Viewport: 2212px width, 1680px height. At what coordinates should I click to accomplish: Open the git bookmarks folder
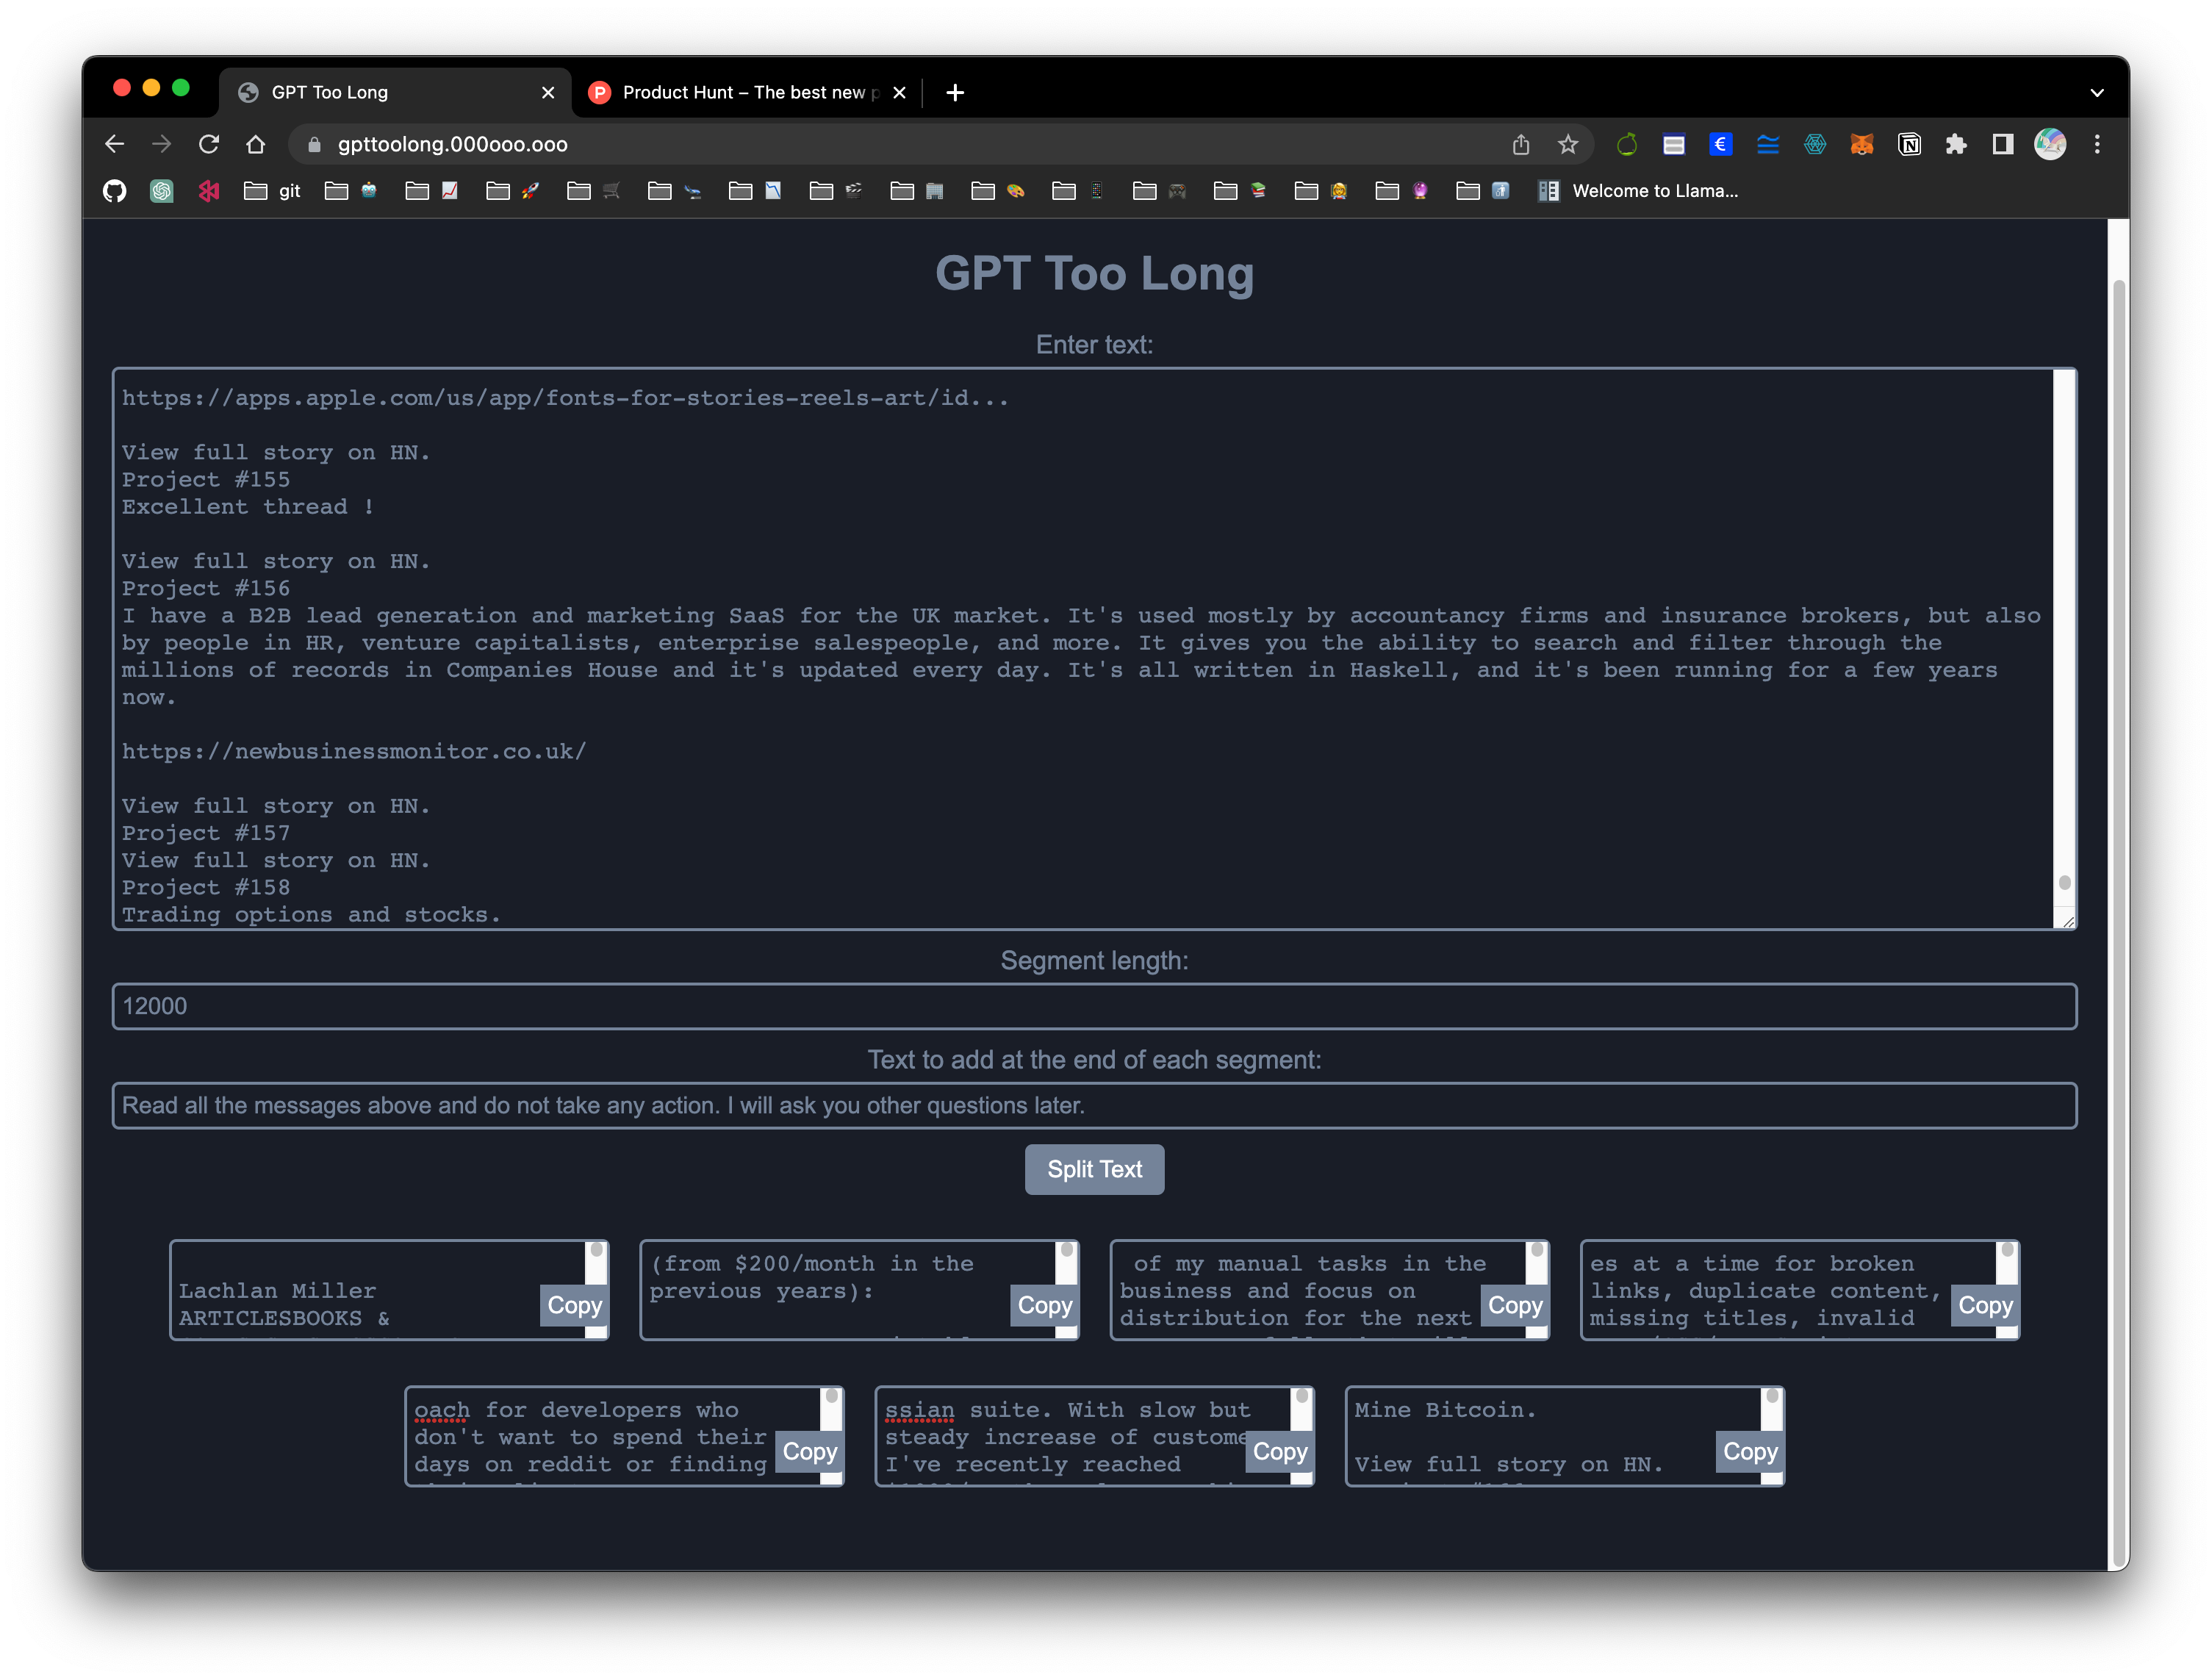pos(272,191)
